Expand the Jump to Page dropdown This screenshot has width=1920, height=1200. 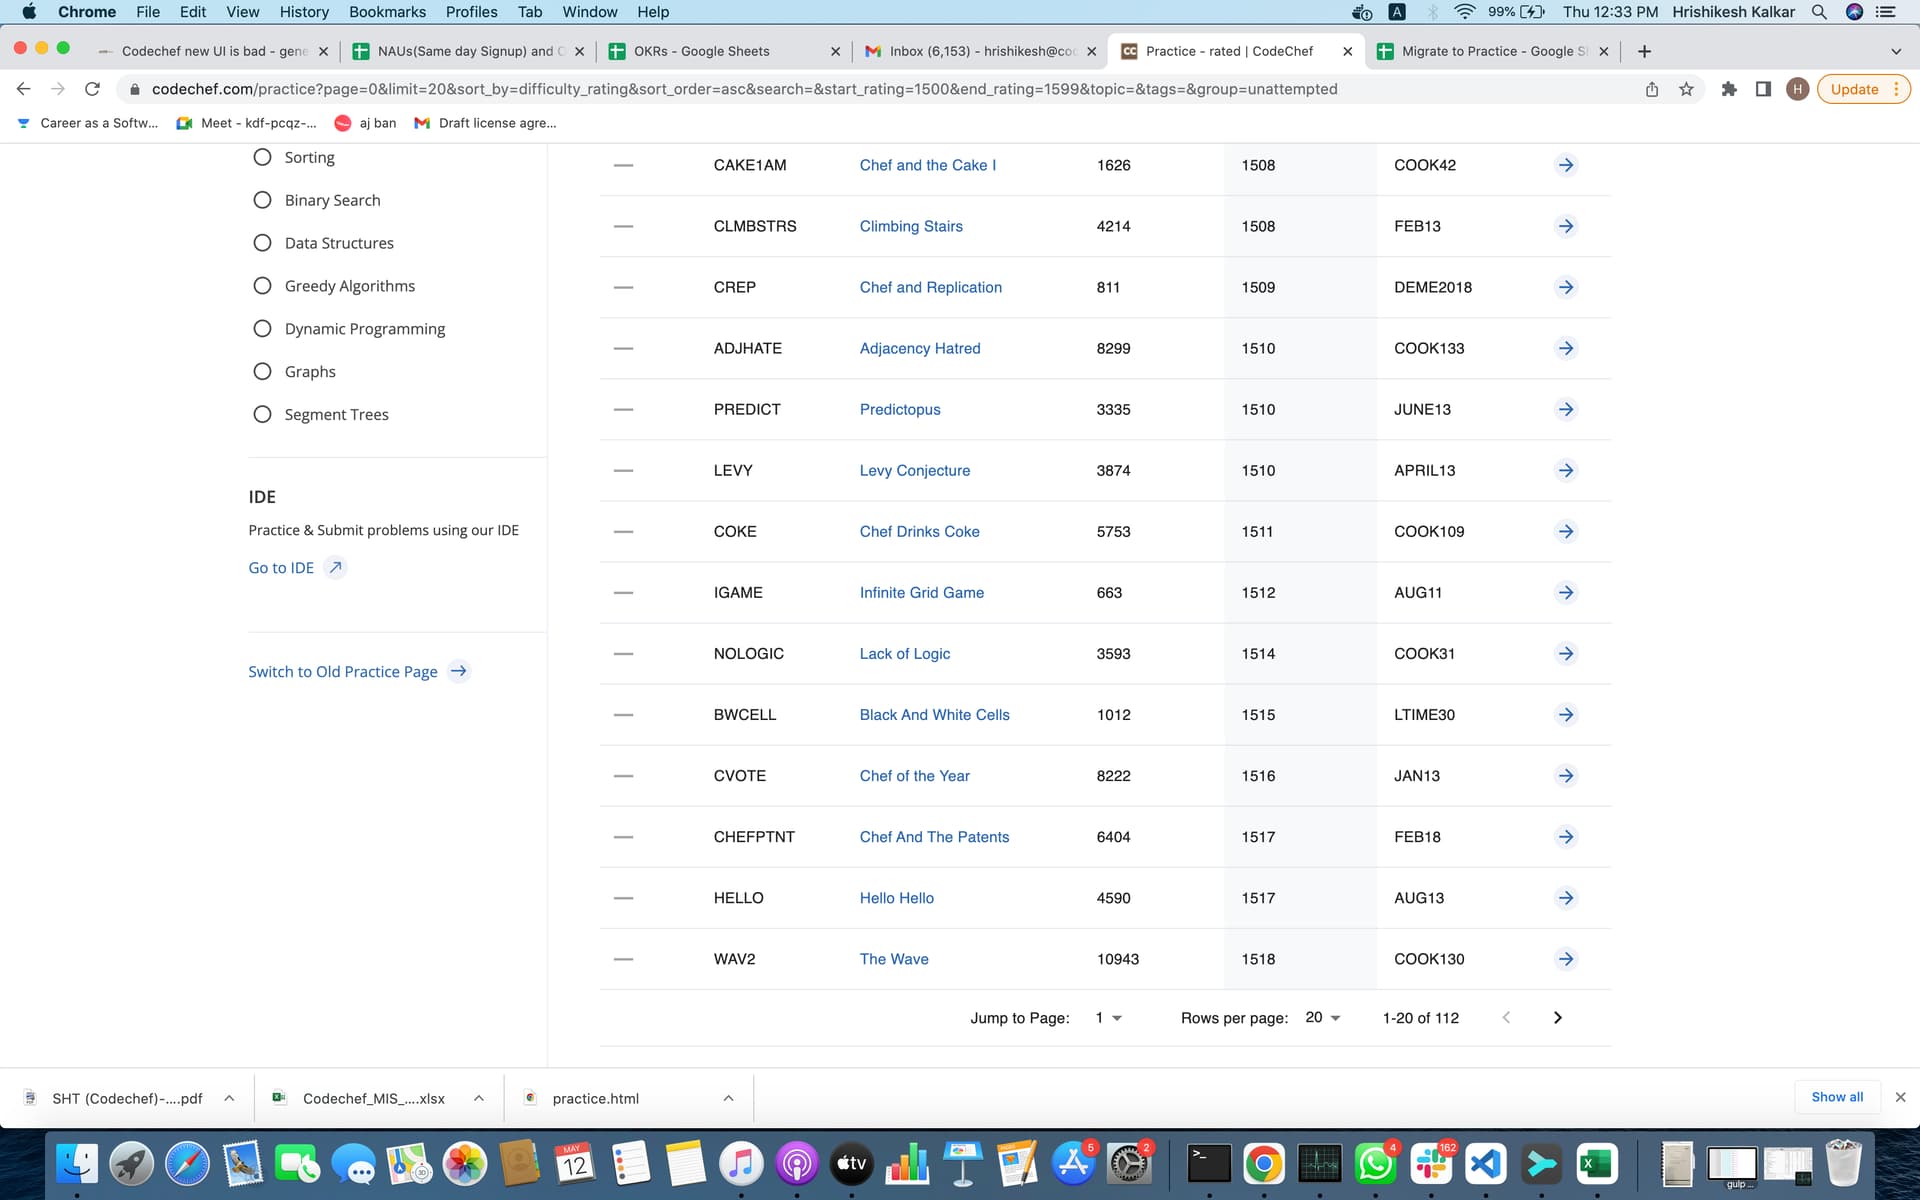(x=1108, y=1017)
